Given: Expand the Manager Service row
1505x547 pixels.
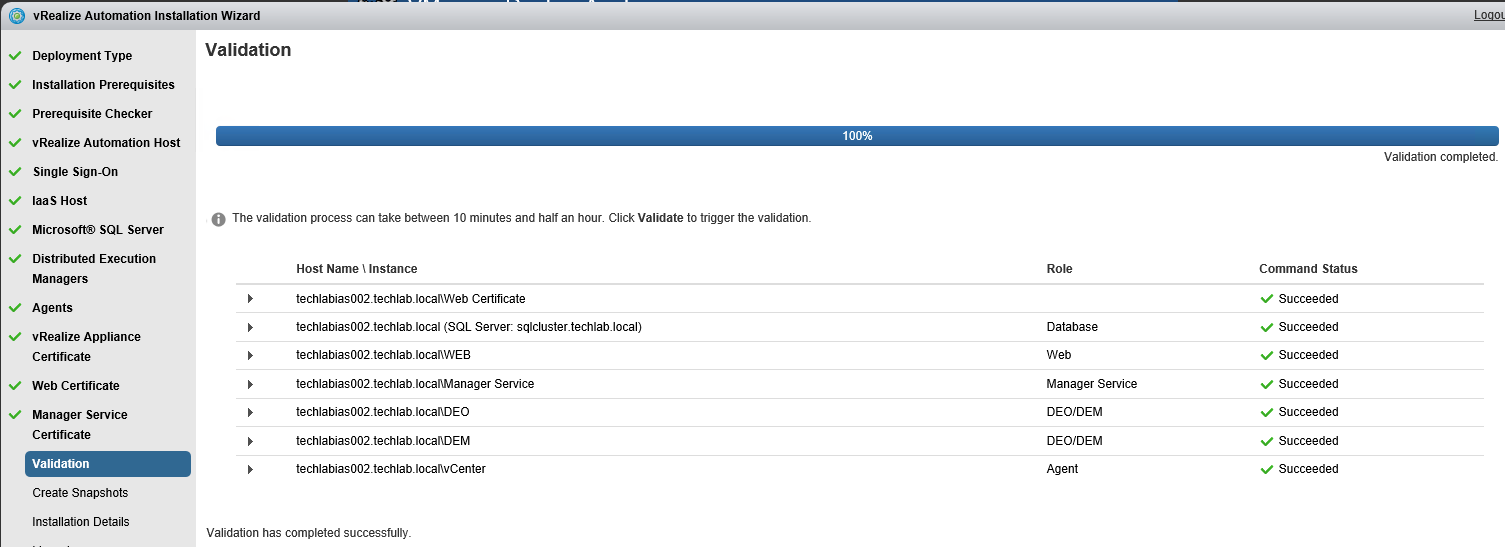Looking at the screenshot, I should pyautogui.click(x=250, y=384).
